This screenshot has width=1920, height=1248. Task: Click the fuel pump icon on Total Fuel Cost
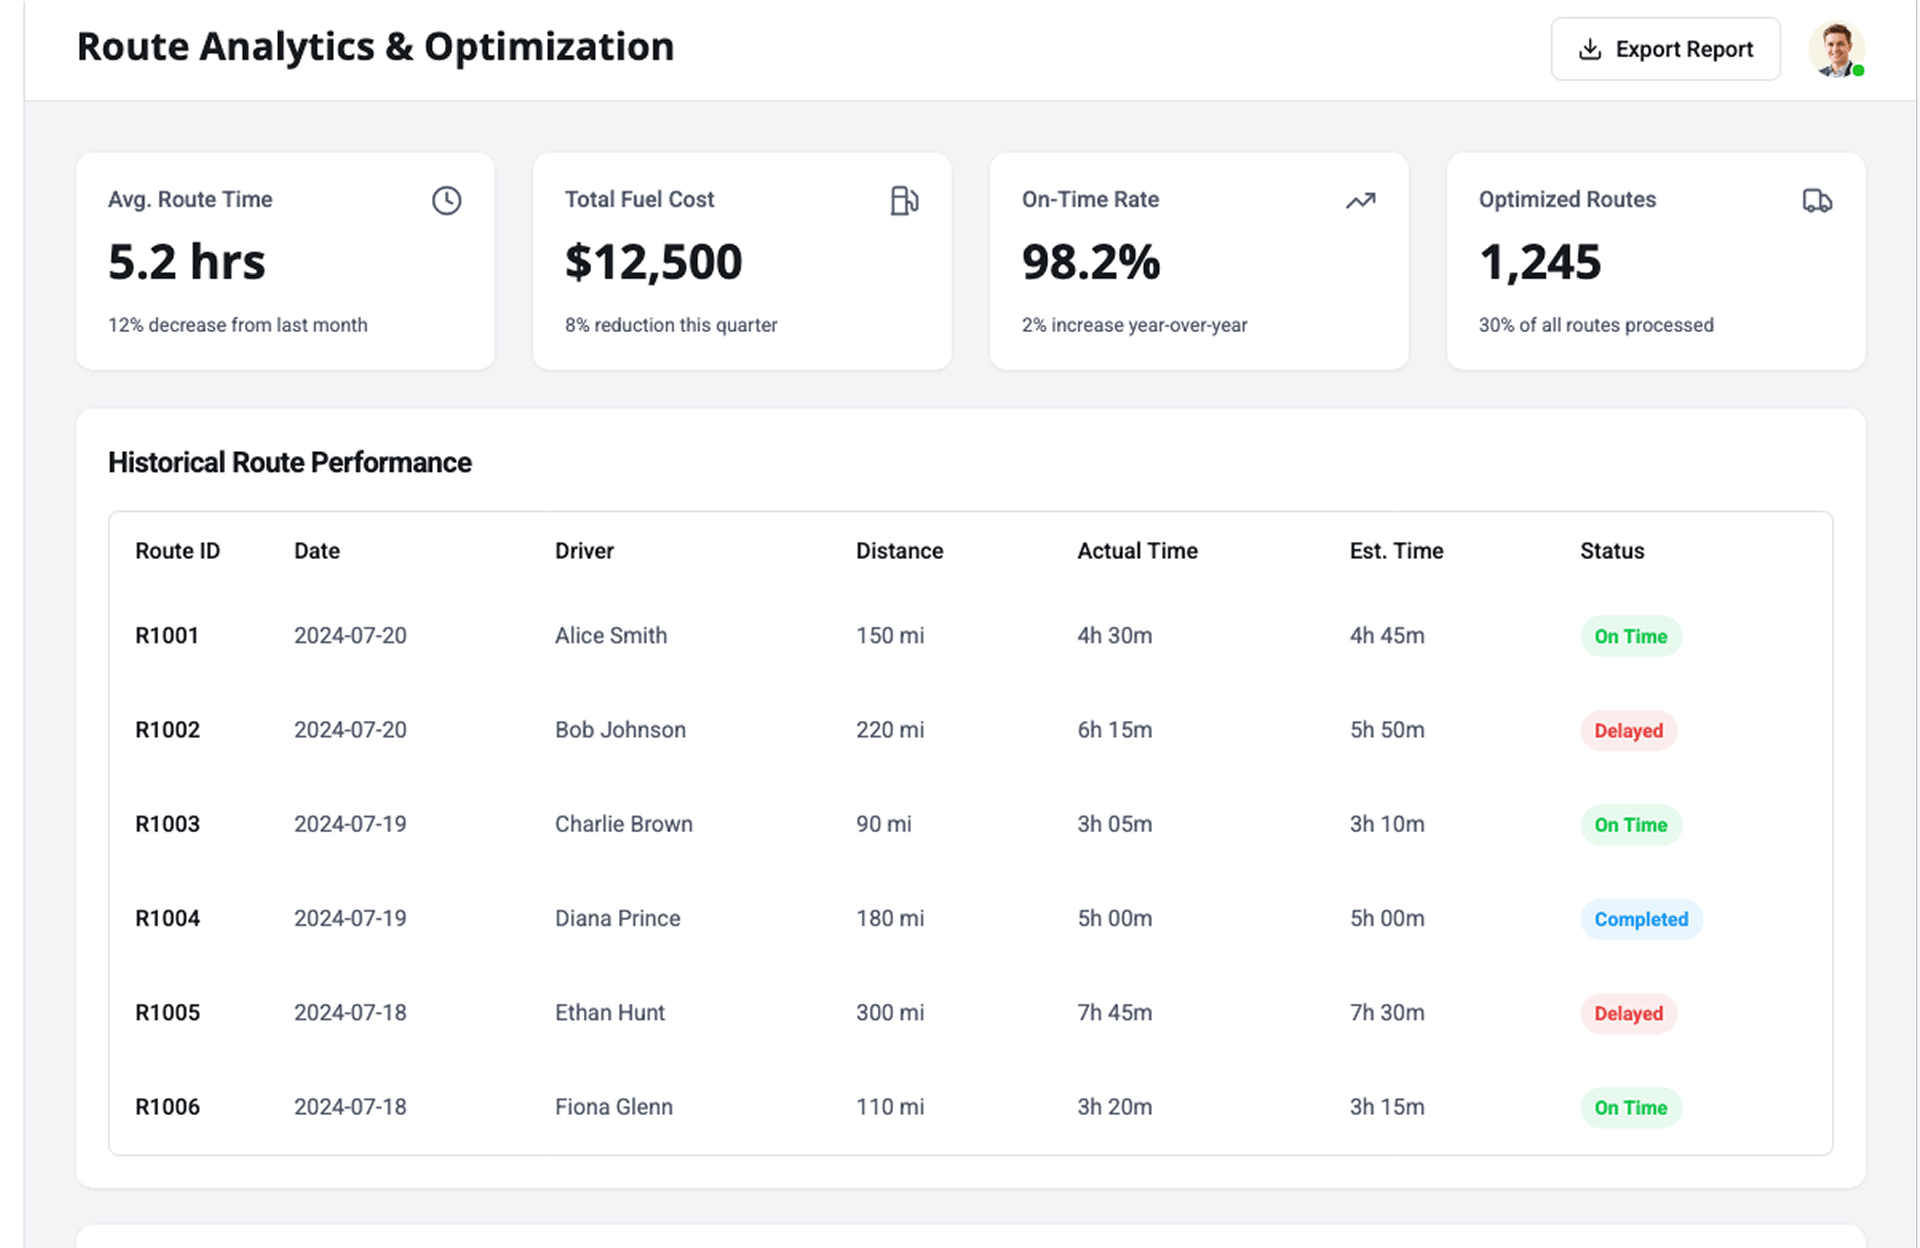[903, 201]
